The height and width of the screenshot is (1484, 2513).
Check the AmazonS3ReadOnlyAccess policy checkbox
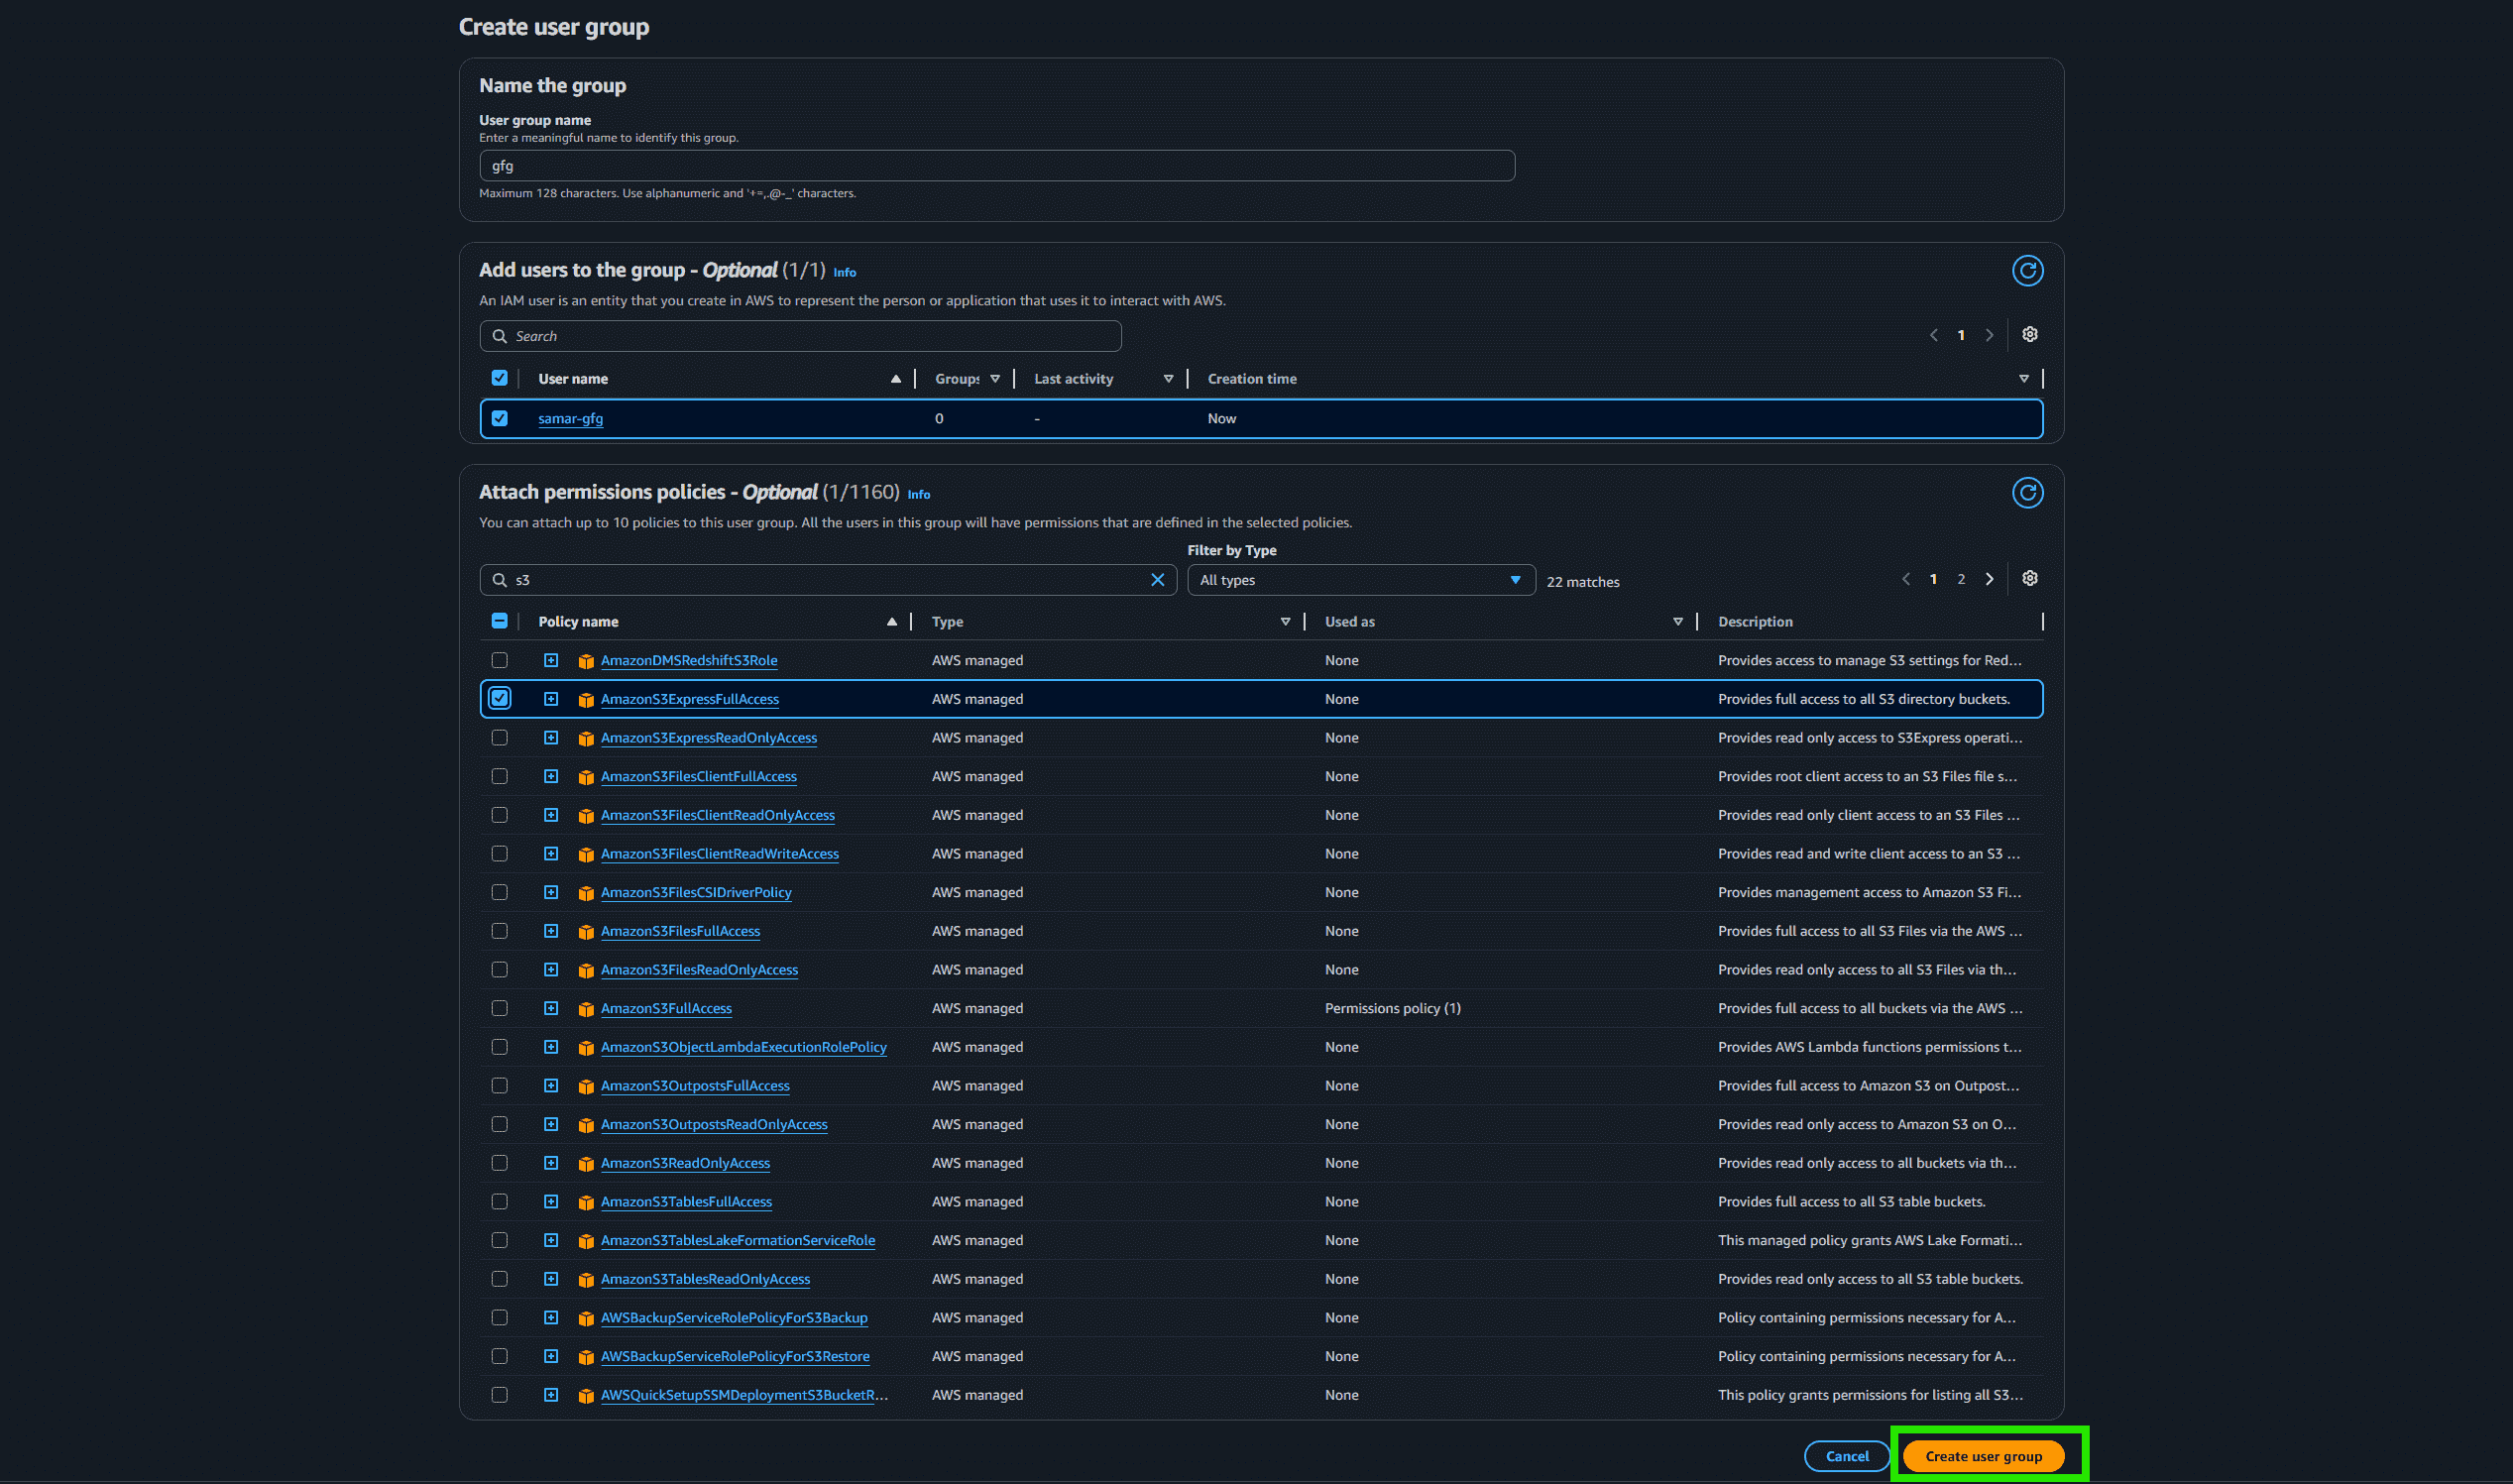click(499, 1163)
